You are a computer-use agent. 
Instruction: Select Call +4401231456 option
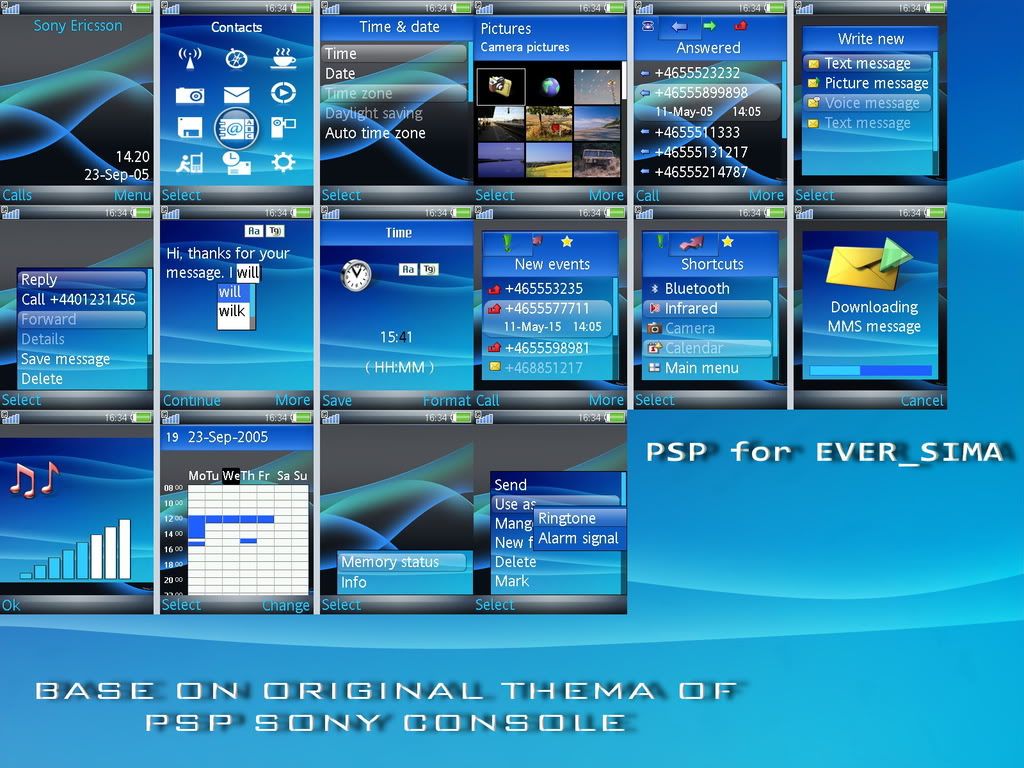tap(82, 299)
